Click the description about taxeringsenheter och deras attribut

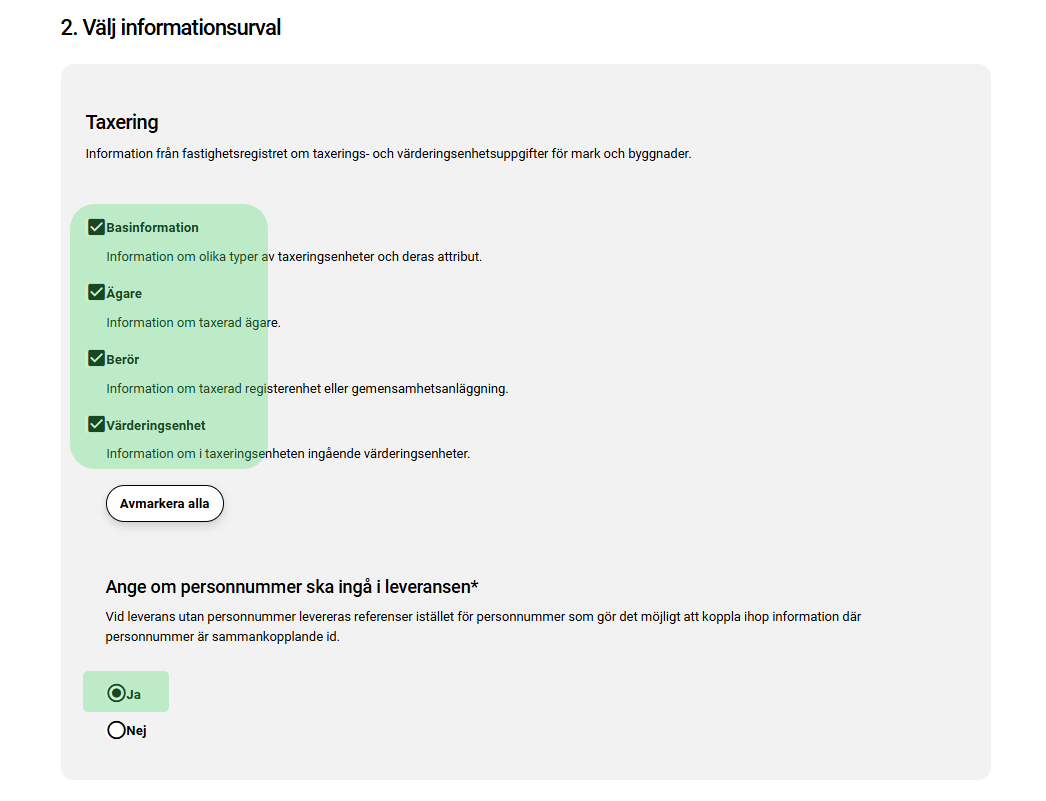point(294,257)
